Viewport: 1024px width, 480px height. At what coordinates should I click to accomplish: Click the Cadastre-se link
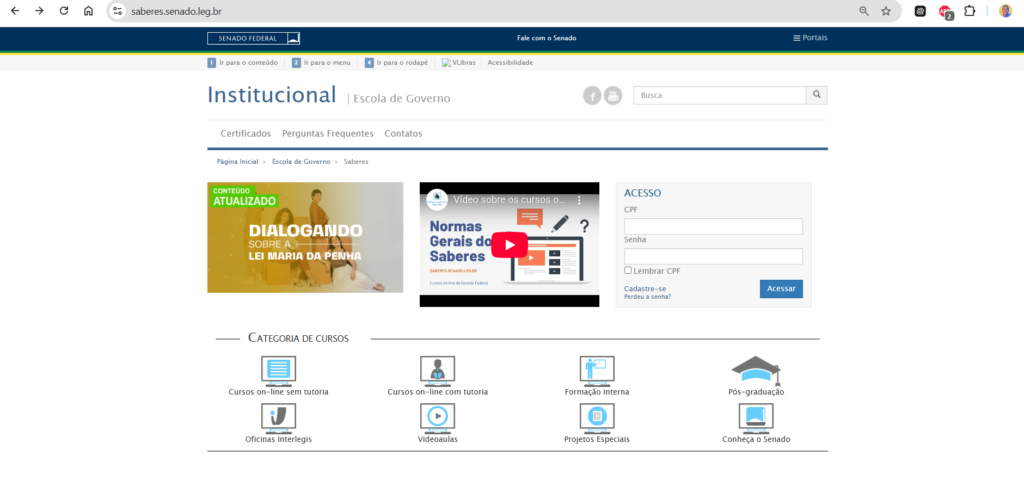(x=645, y=289)
